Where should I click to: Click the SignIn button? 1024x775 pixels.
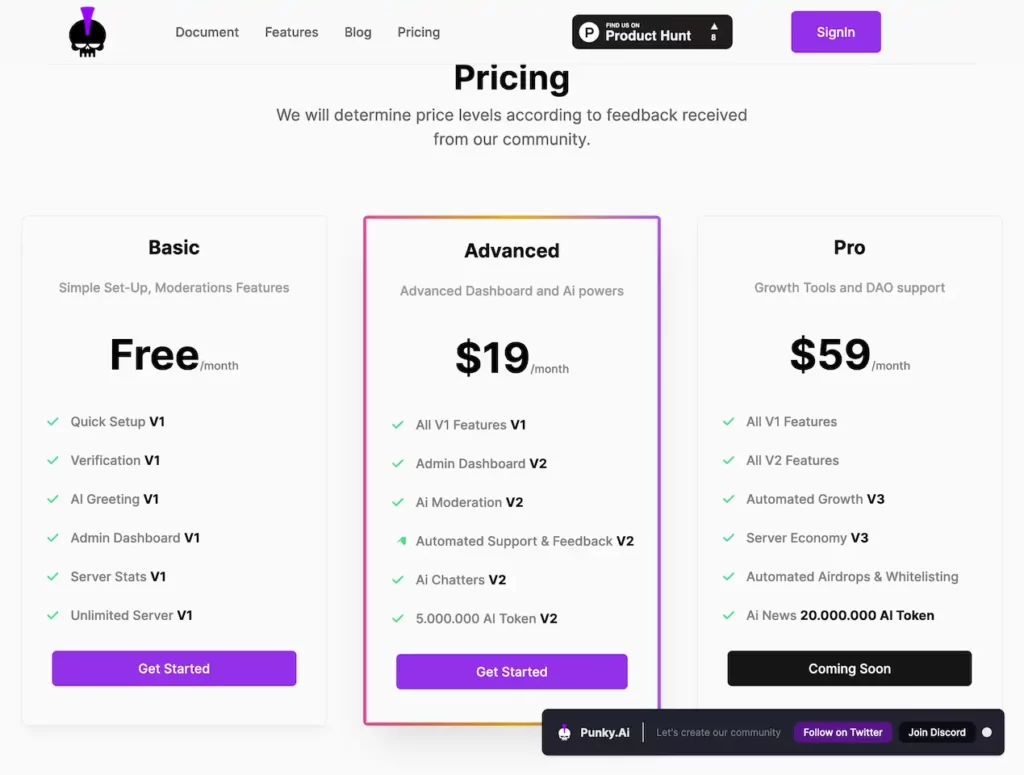[x=835, y=31]
